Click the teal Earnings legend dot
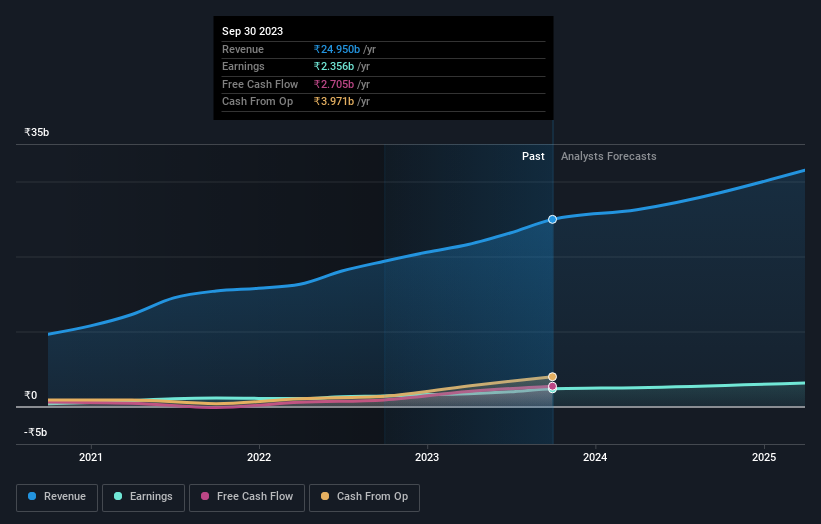The width and height of the screenshot is (821, 524). click(x=118, y=496)
